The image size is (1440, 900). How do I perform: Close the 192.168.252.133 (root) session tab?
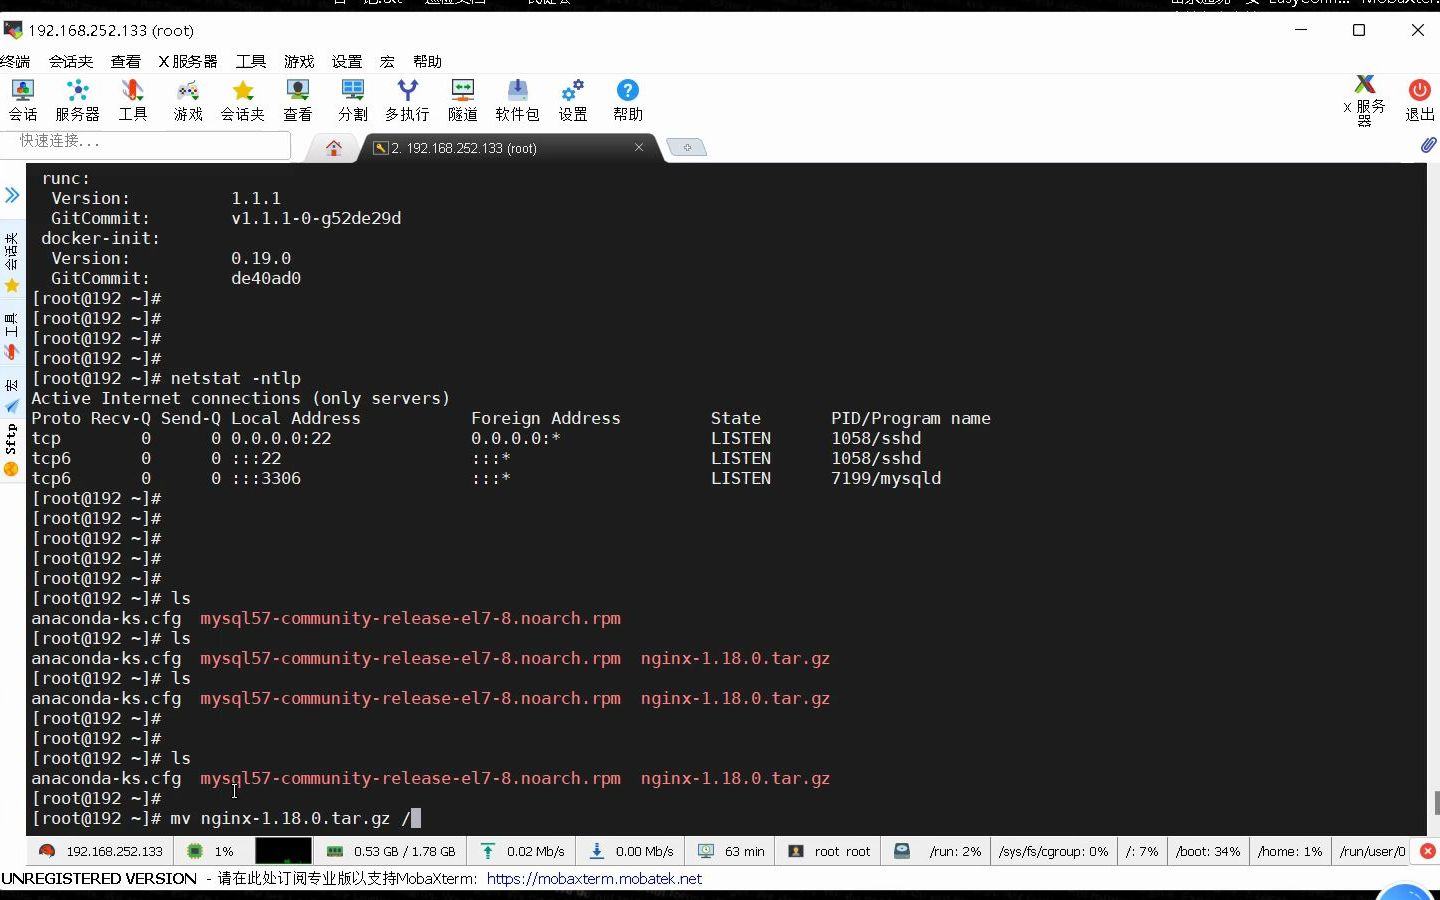(639, 147)
